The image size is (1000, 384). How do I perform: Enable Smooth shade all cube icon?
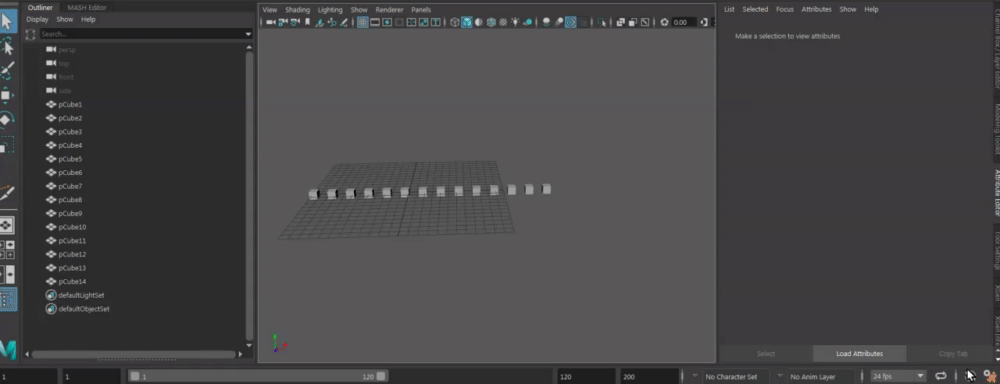coord(467,22)
